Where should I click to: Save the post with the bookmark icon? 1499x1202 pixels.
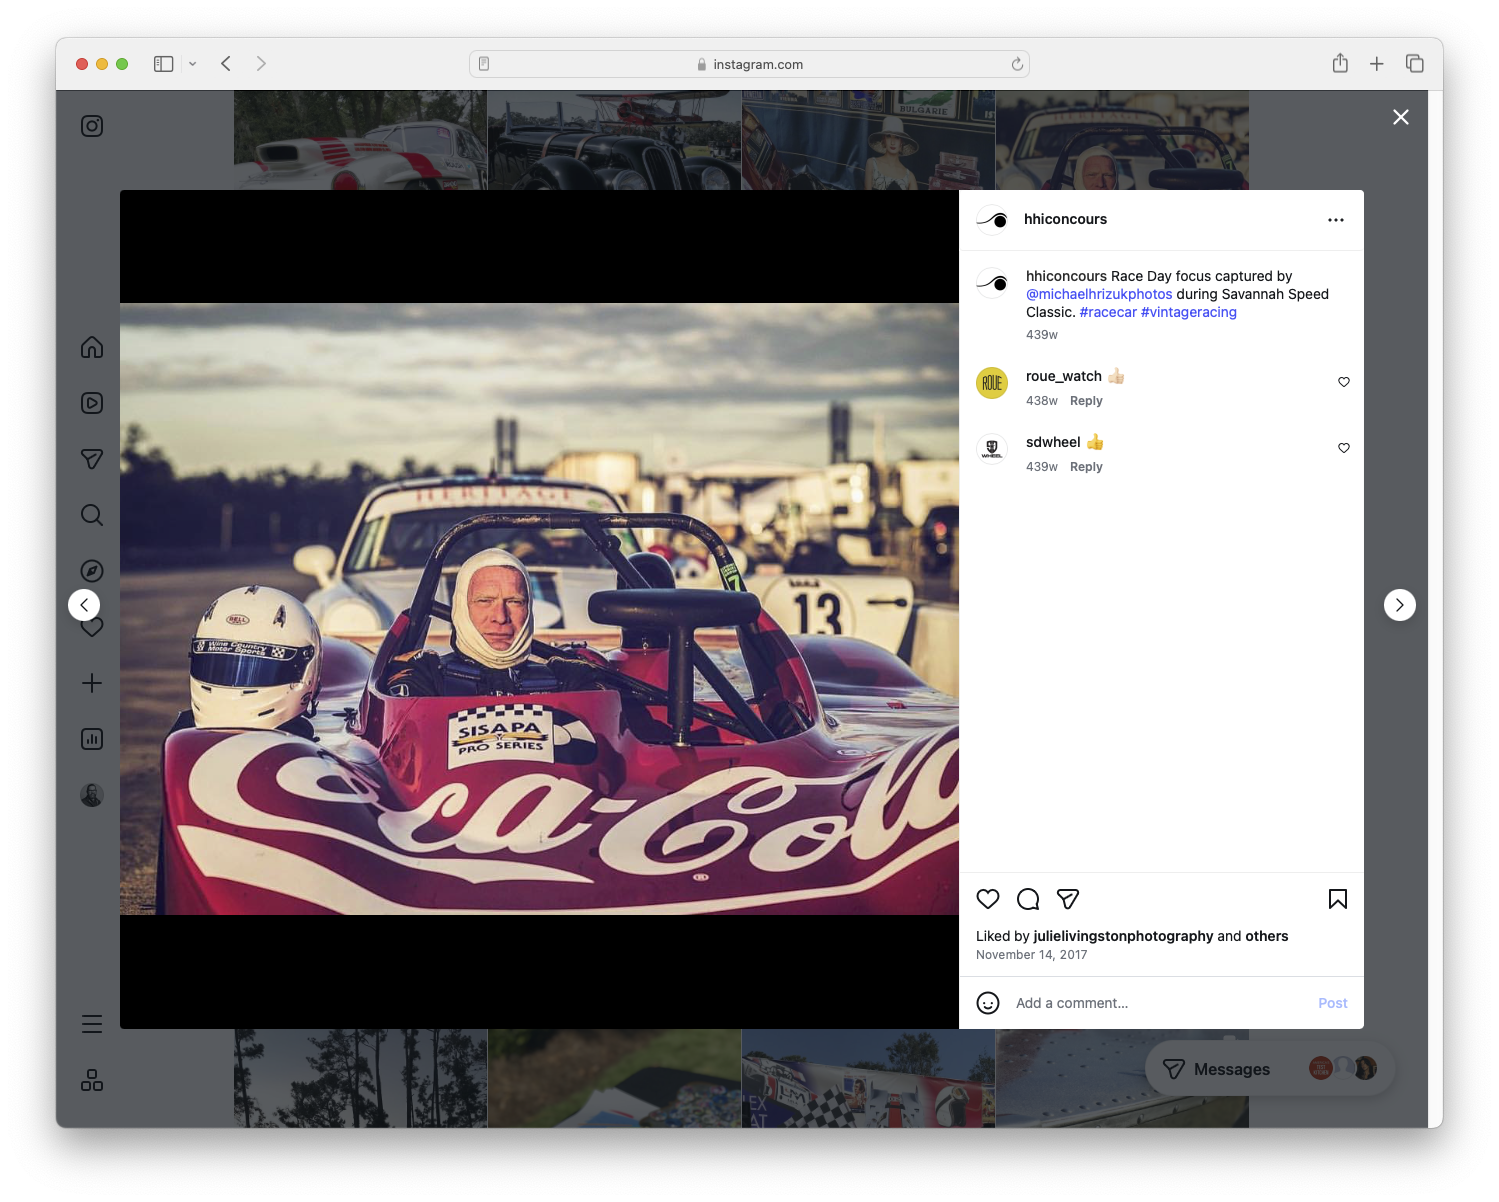(x=1338, y=899)
